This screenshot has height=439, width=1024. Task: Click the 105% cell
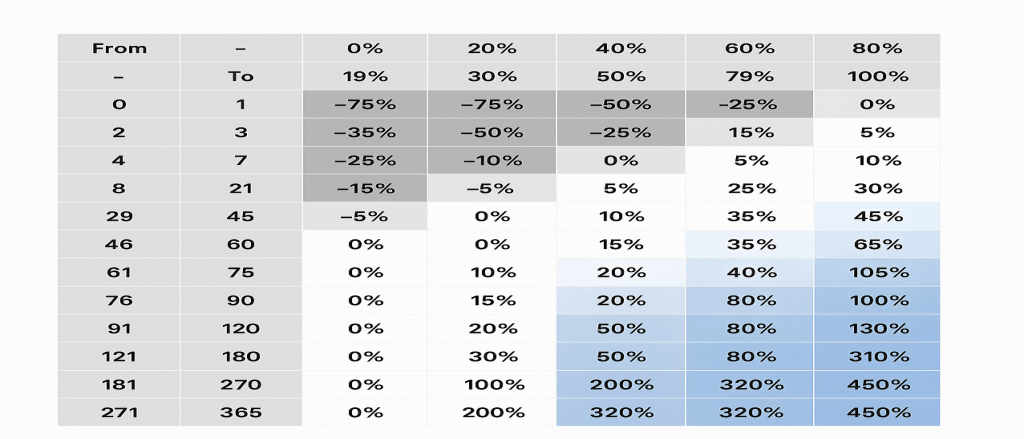(877, 272)
